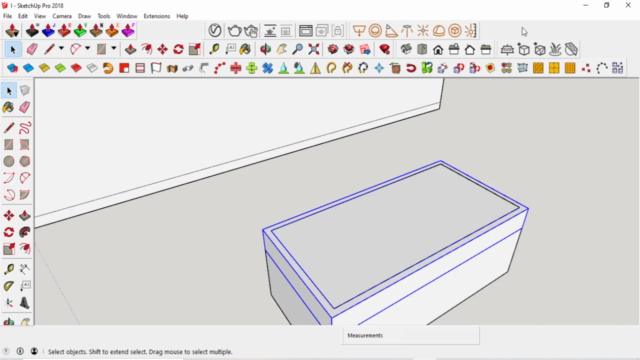The image size is (640, 360).
Task: Select the Eraser tool in top toolbar
Action: click(32, 49)
